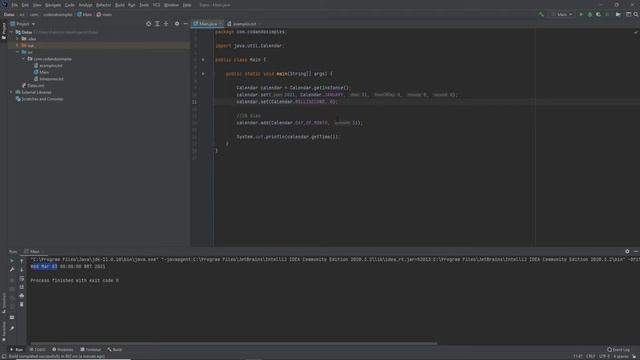
Task: Collapse the com.codandosimples package
Action: [24, 59]
